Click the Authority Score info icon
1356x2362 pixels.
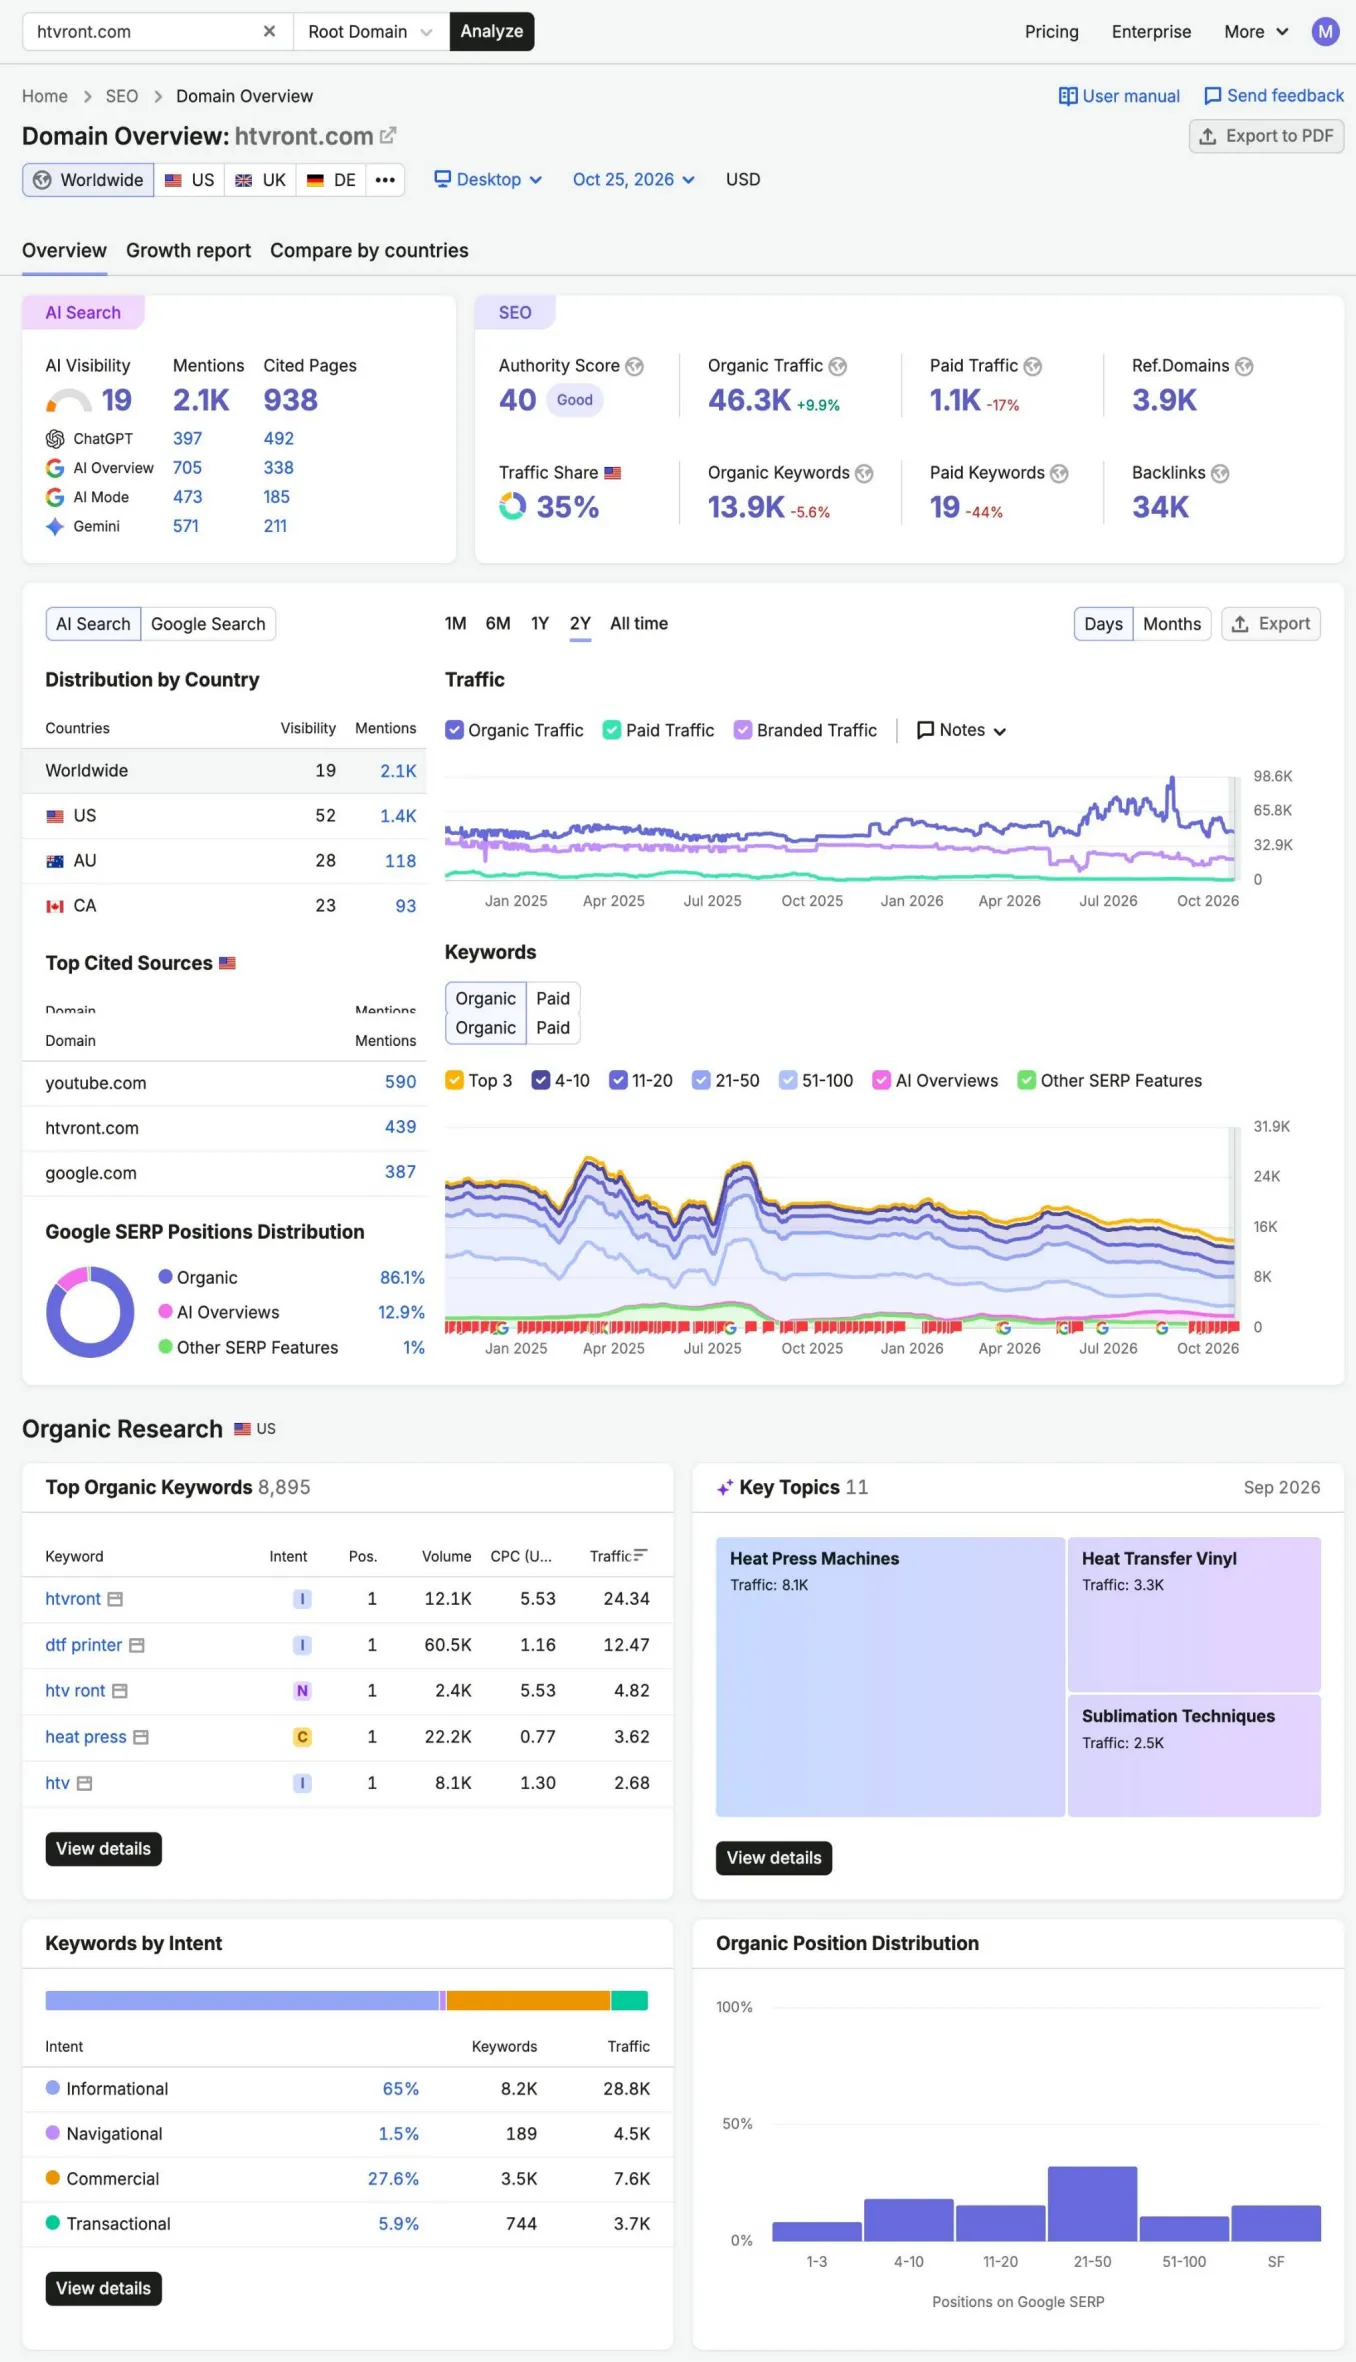(x=634, y=366)
